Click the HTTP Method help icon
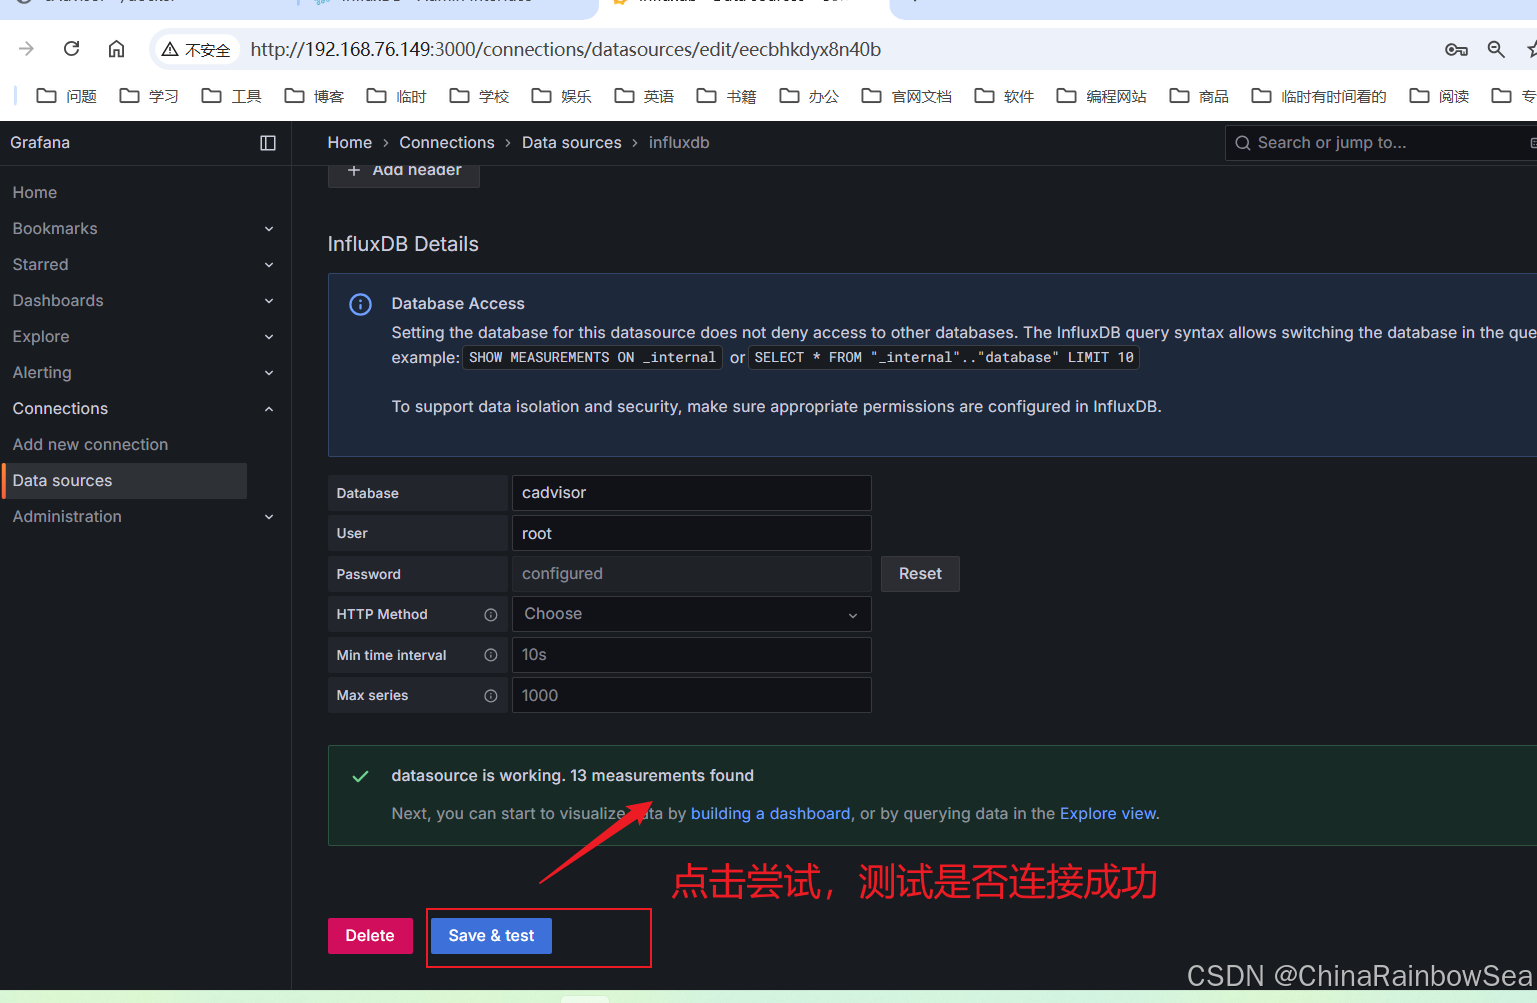Image resolution: width=1537 pixels, height=1003 pixels. pyautogui.click(x=490, y=614)
